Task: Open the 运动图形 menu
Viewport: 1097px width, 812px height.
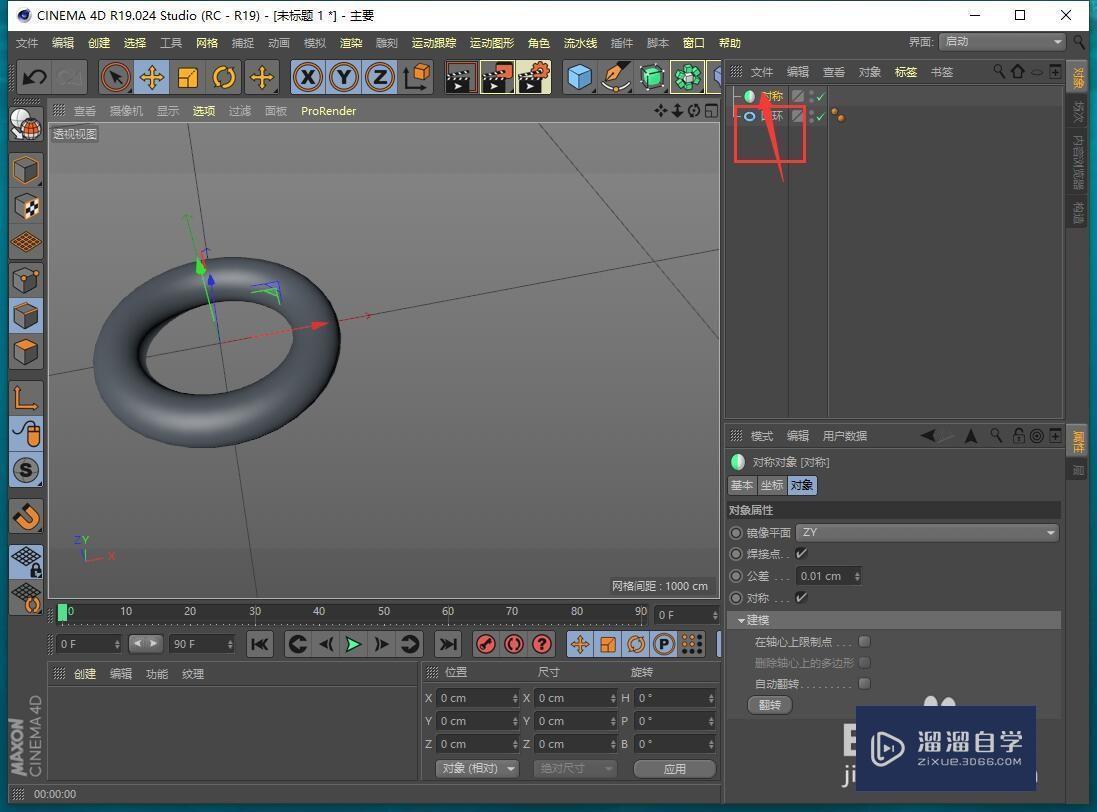Action: point(492,43)
